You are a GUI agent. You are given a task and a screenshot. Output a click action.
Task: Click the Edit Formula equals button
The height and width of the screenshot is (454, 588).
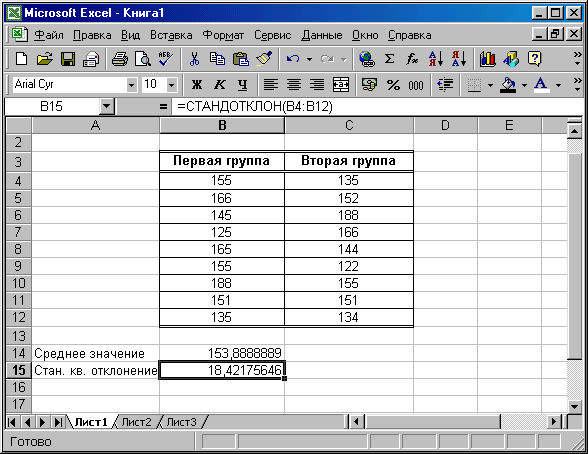pos(163,107)
